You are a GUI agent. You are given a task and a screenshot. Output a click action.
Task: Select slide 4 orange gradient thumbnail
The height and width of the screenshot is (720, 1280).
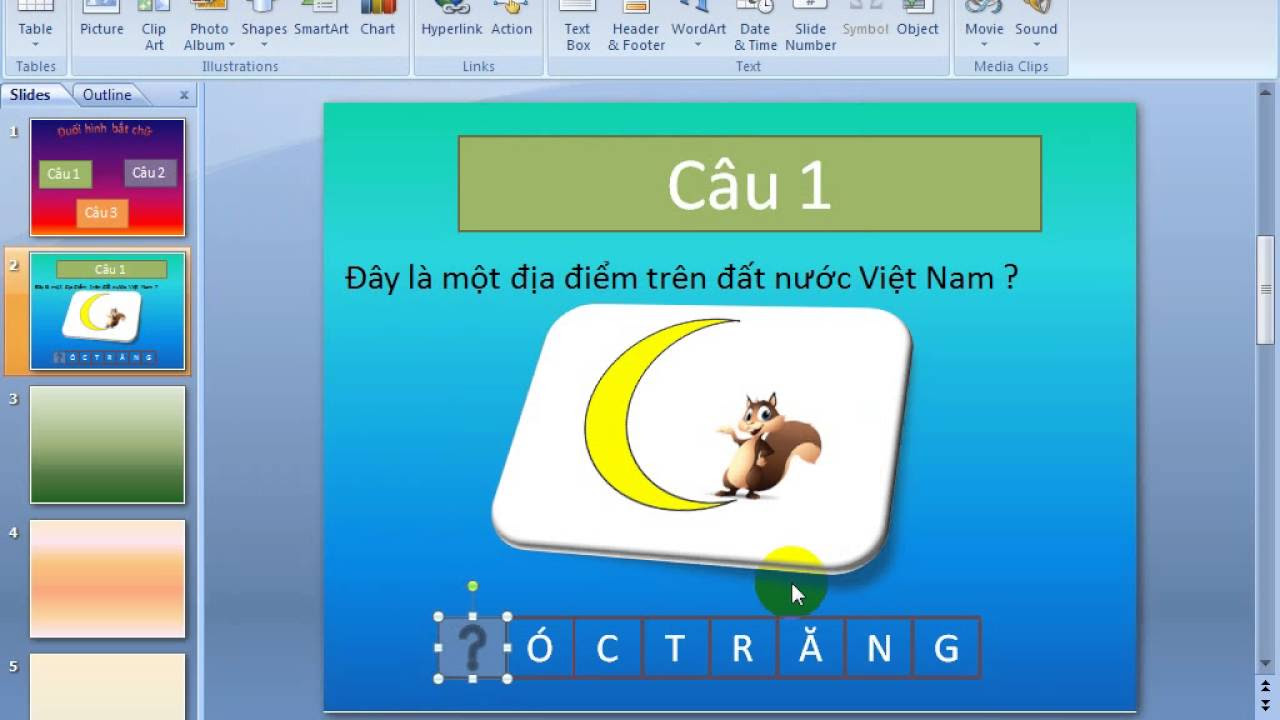click(x=108, y=579)
